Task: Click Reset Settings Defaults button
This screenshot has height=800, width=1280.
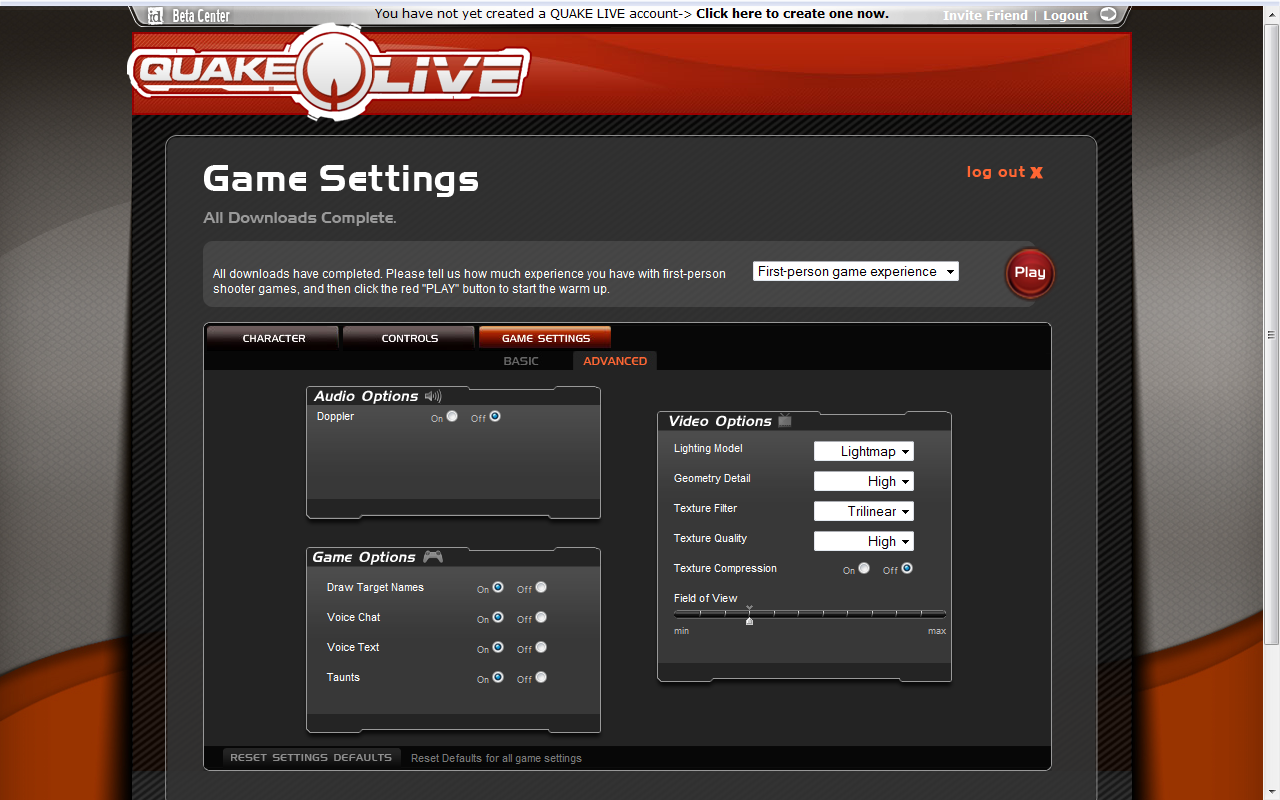Action: tap(311, 757)
